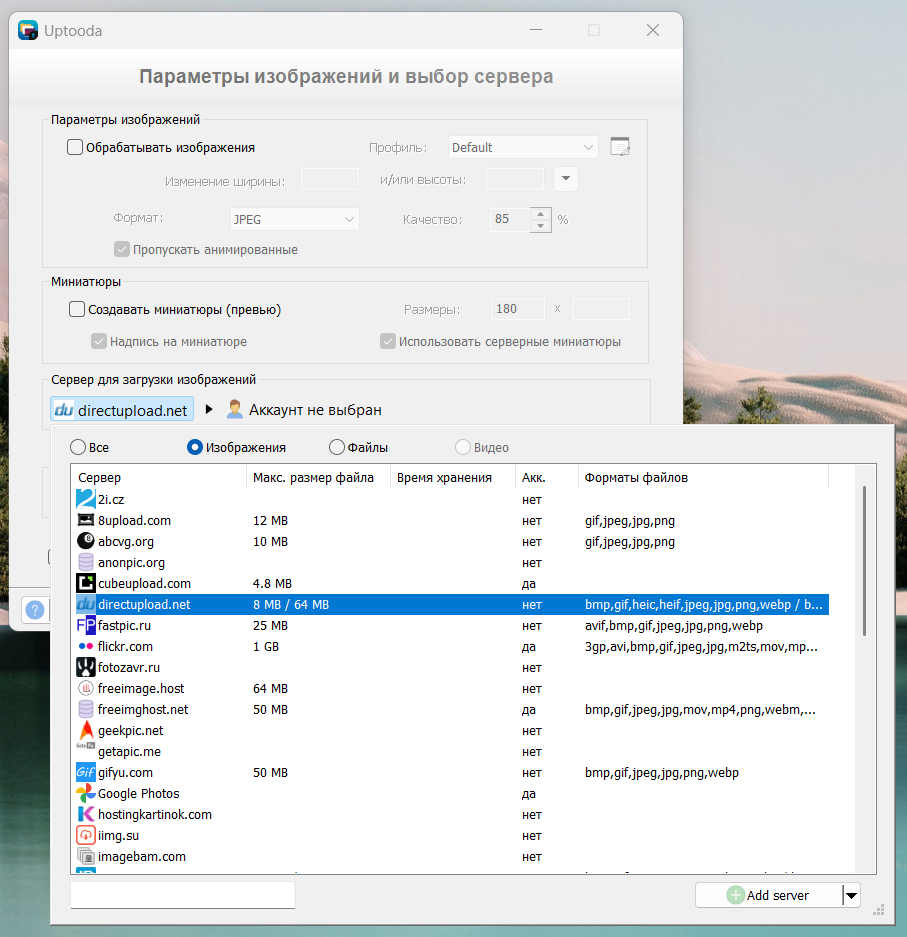Select the 'Google Photos' server name

pyautogui.click(x=139, y=793)
